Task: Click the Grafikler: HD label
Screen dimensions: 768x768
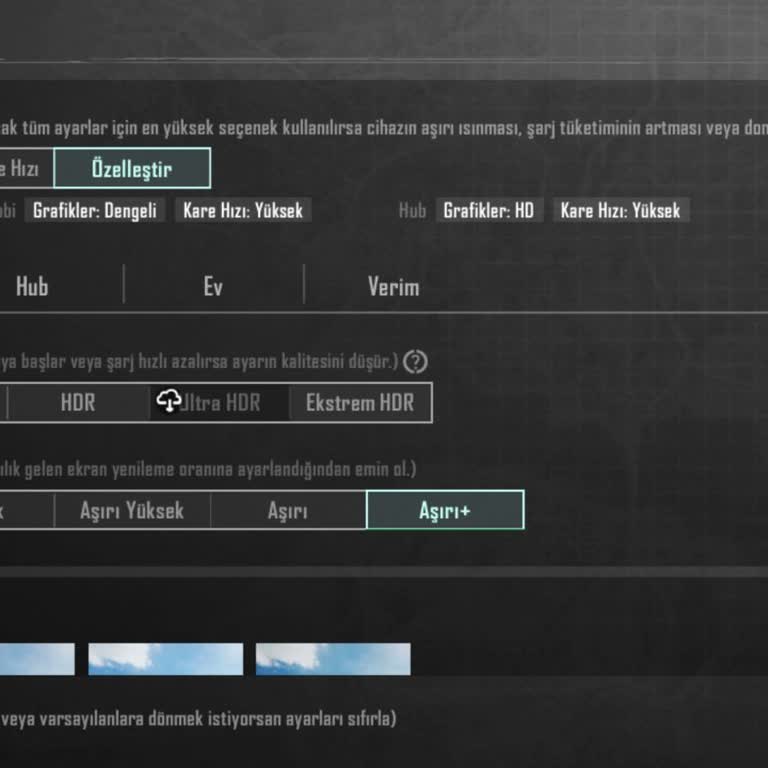Action: pyautogui.click(x=489, y=210)
